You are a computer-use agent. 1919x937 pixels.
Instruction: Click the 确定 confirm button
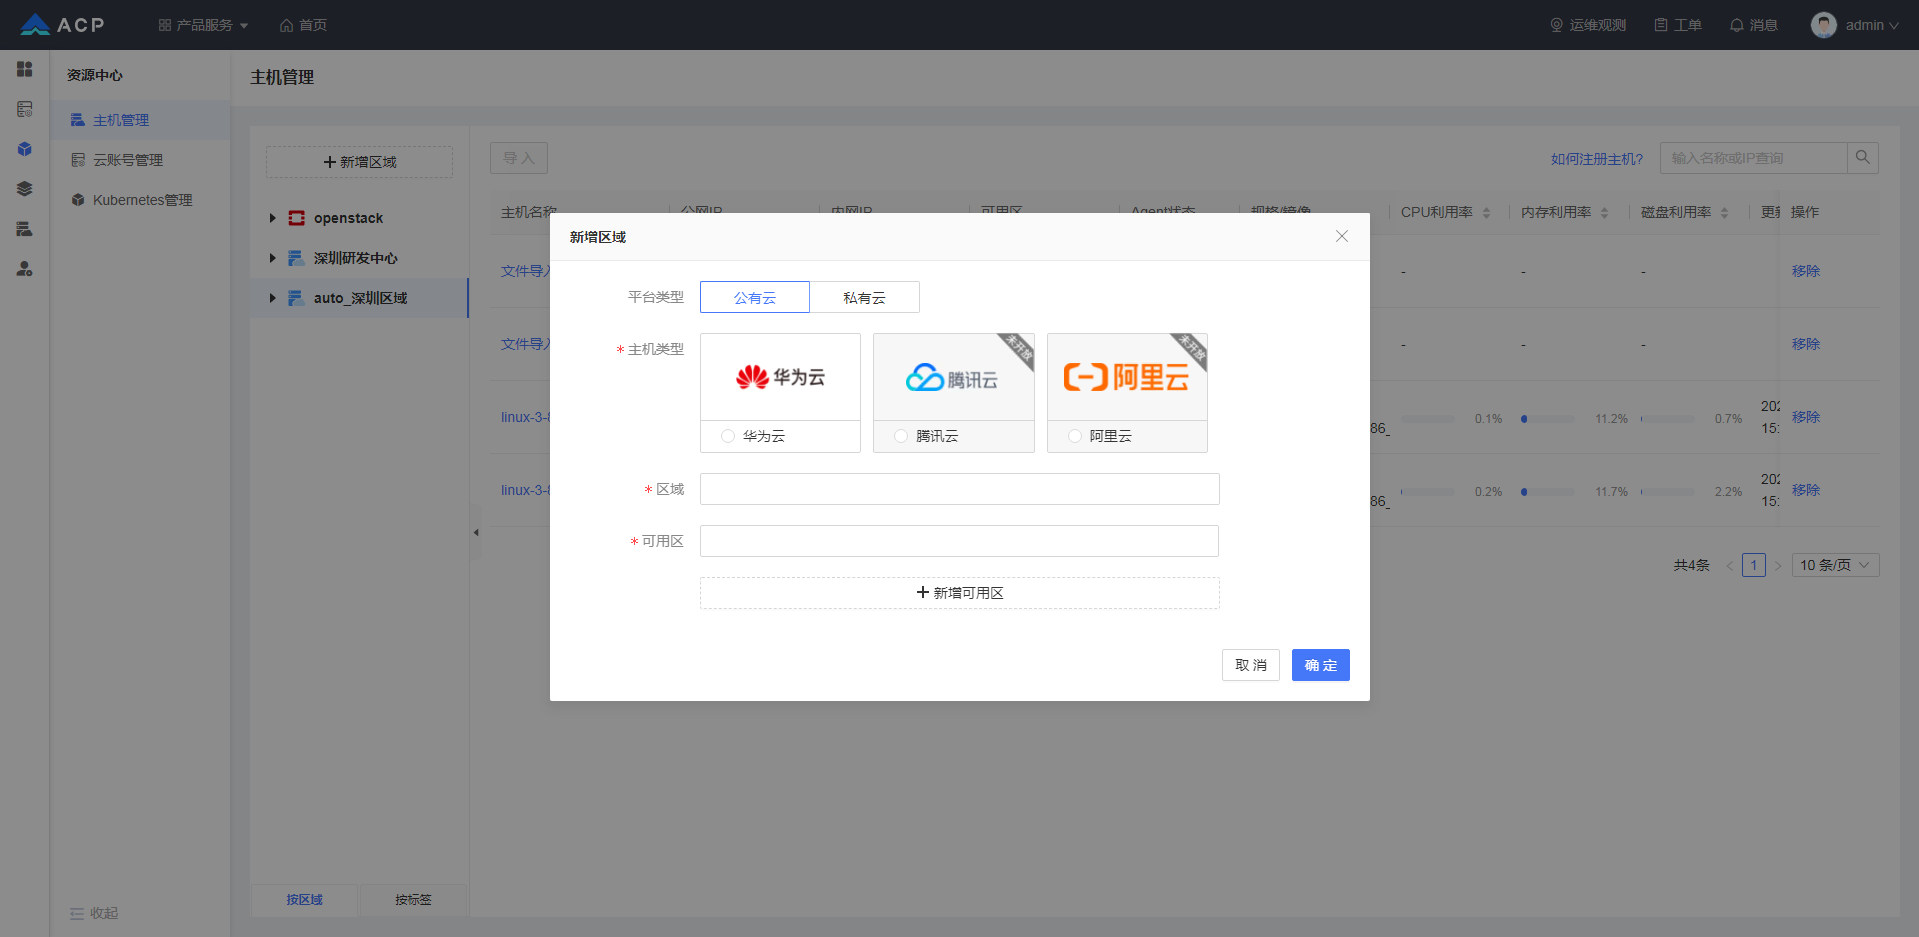[1321, 665]
